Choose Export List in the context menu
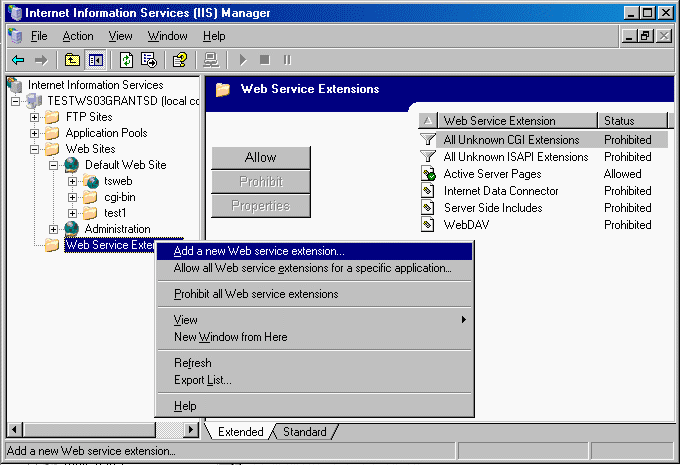 pos(314,380)
